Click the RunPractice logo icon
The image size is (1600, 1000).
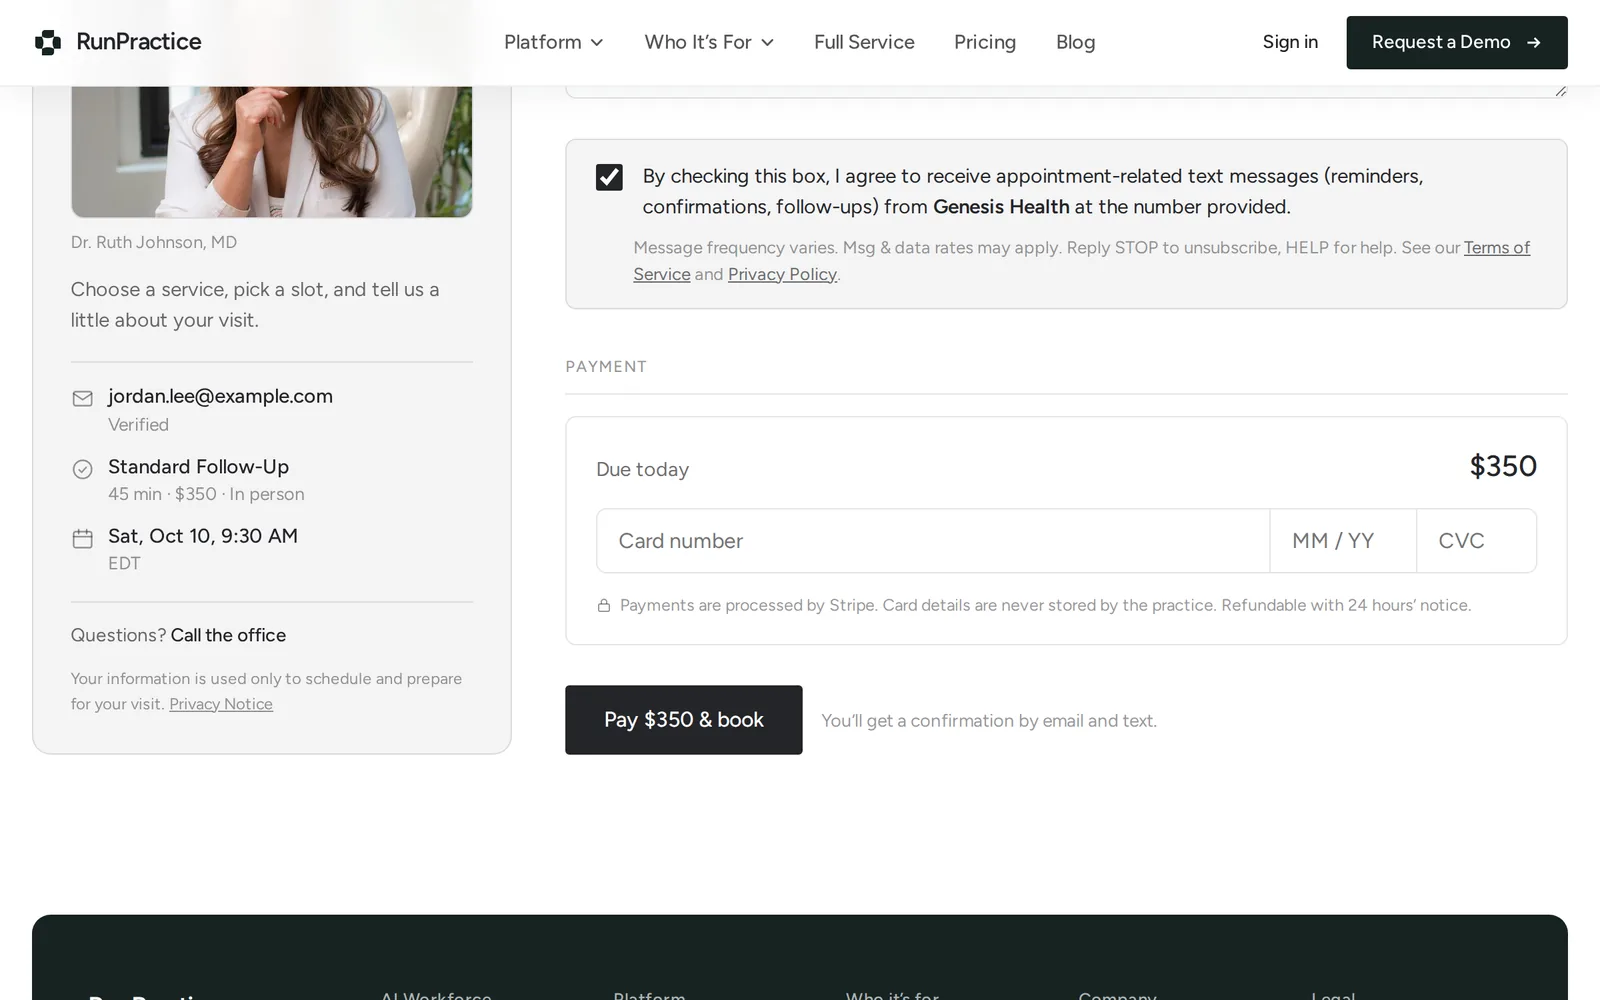[48, 42]
